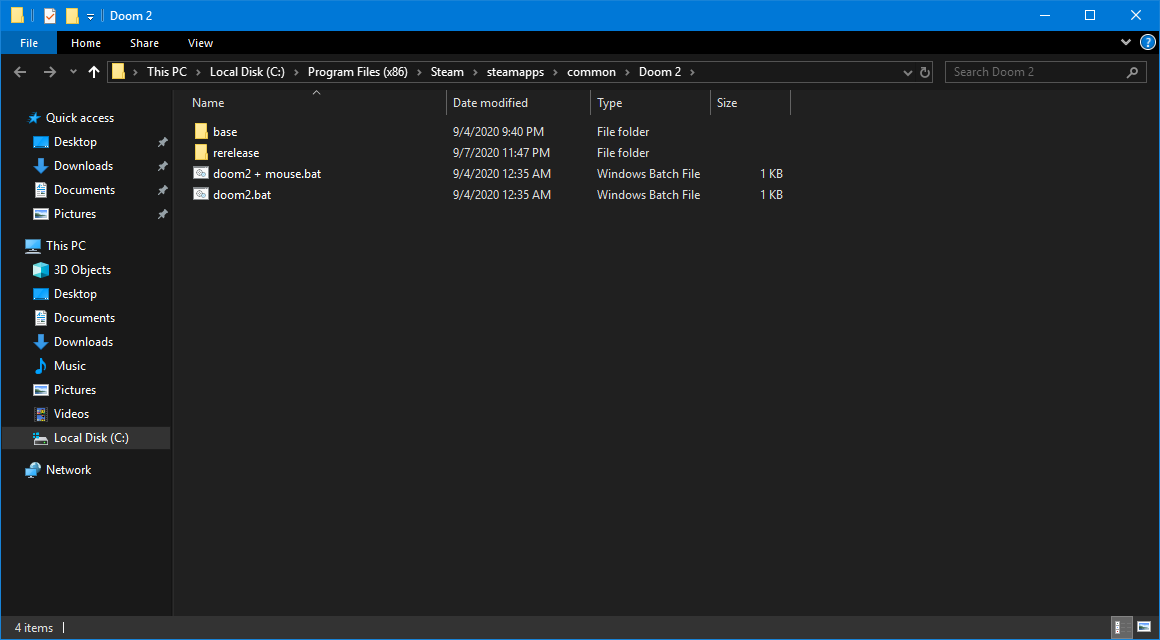This screenshot has height=640, width=1160.
Task: Switch to Large icons view layout
Action: click(1143, 628)
